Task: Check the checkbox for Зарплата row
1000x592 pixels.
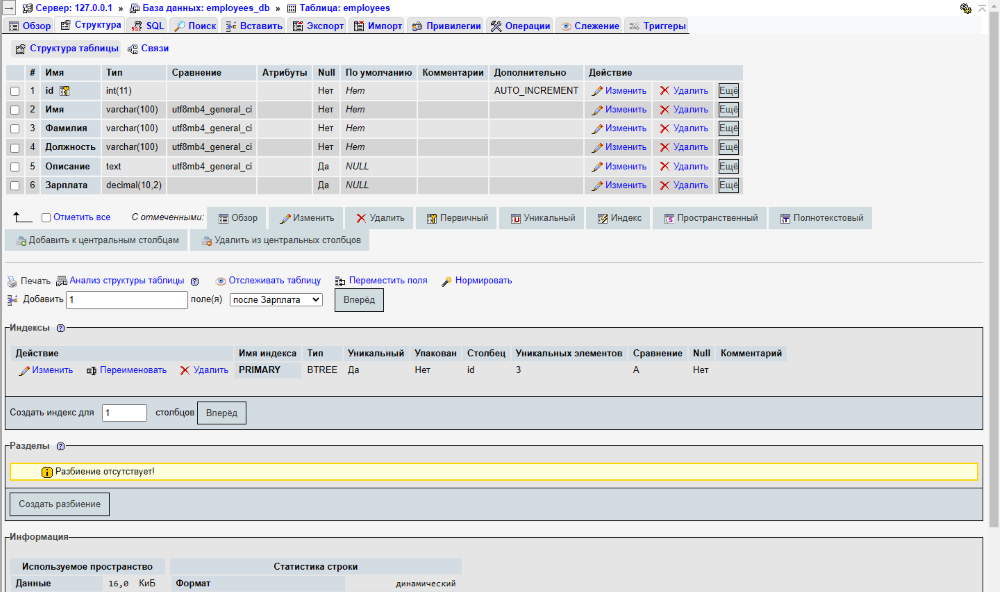Action: coord(13,185)
